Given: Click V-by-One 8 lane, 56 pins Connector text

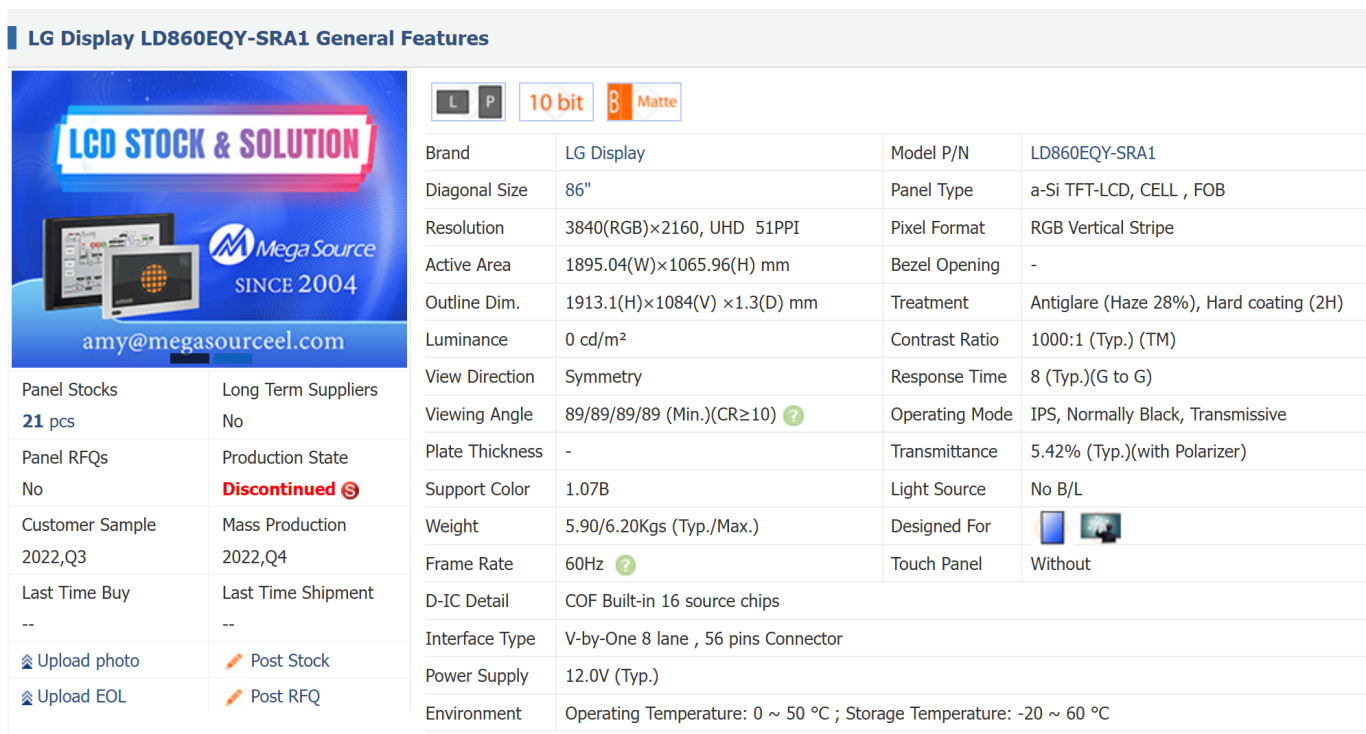Looking at the screenshot, I should pos(703,639).
